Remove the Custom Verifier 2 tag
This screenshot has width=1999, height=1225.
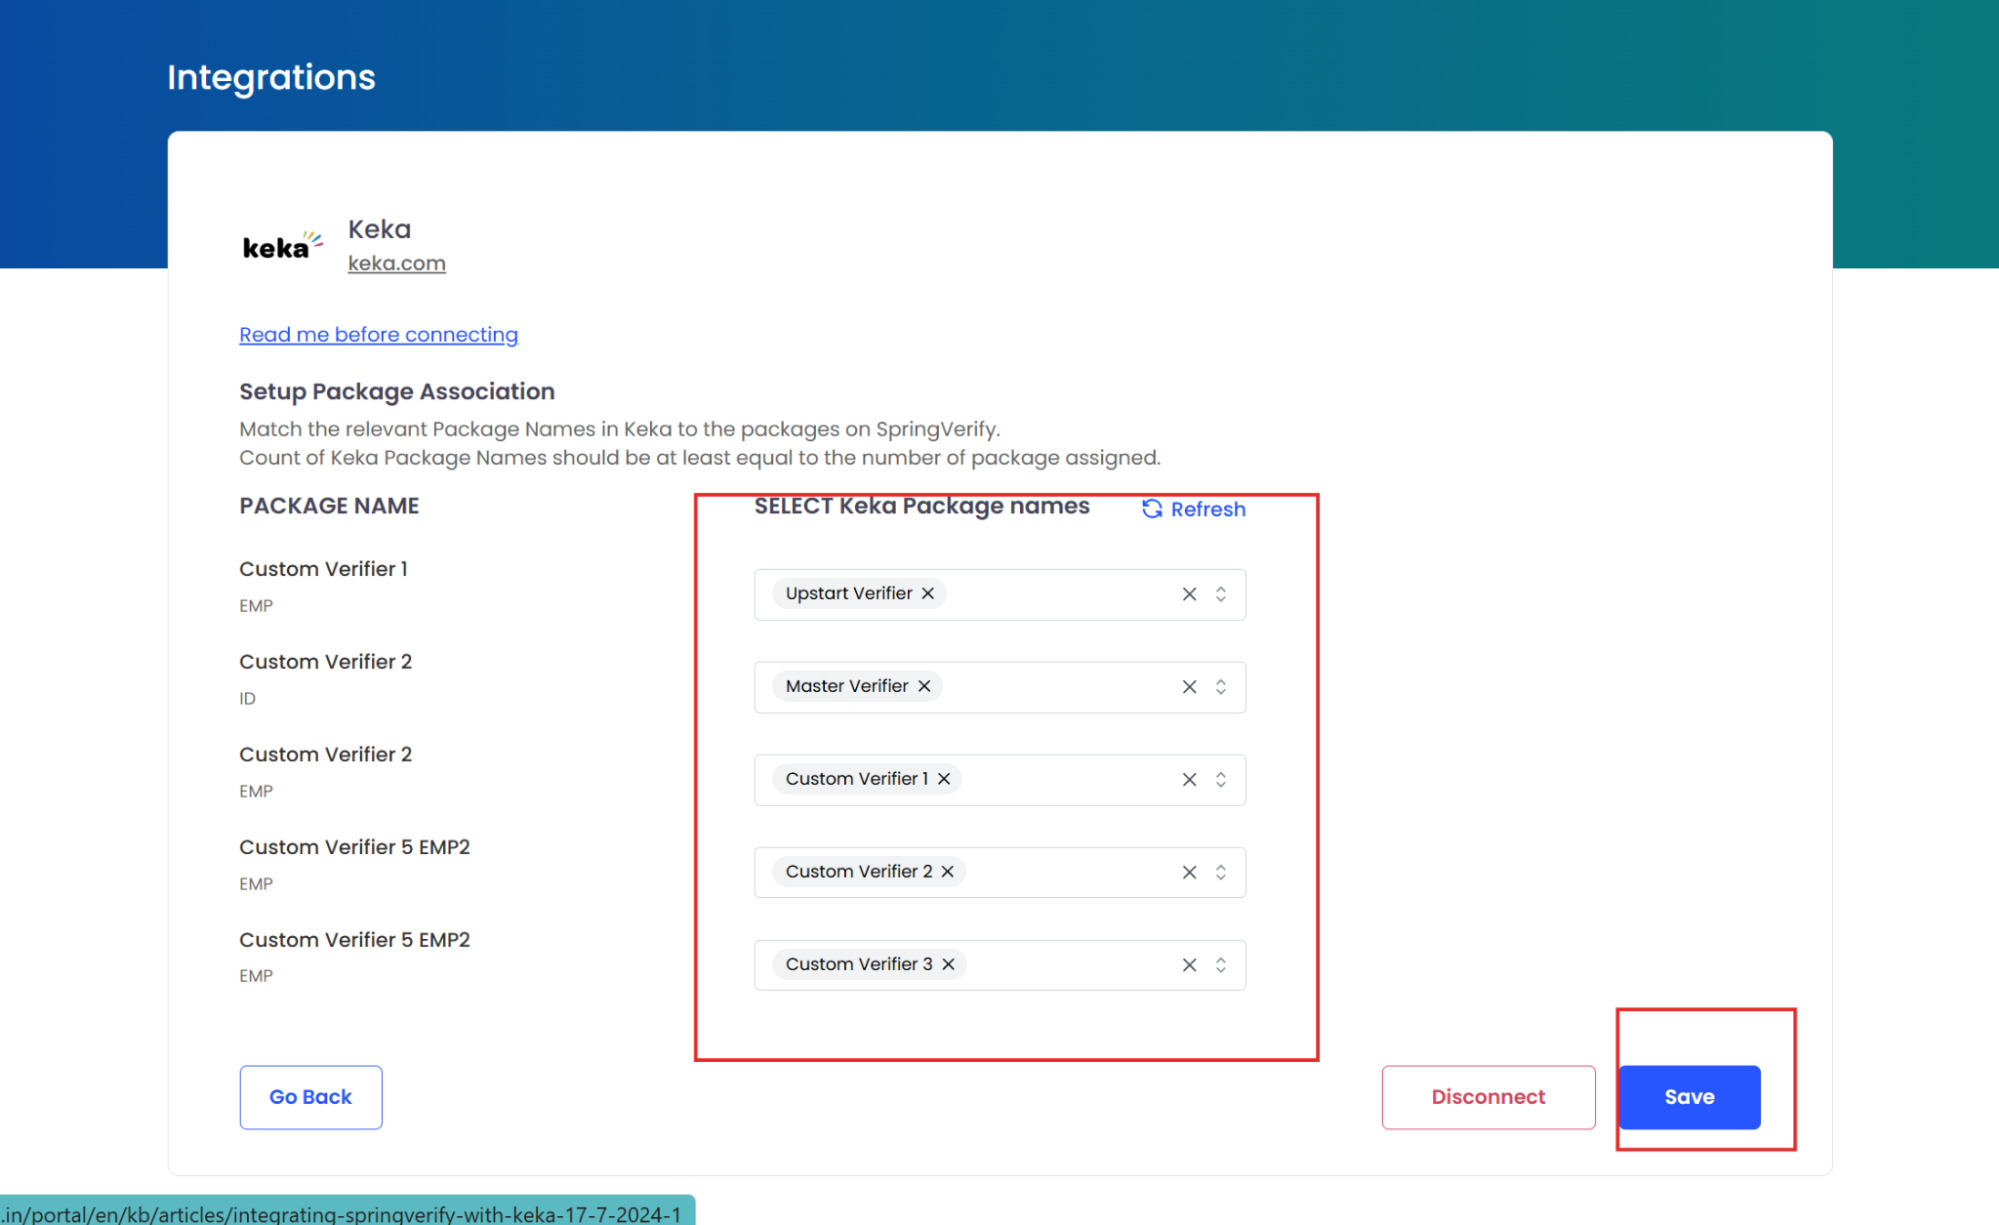(947, 872)
